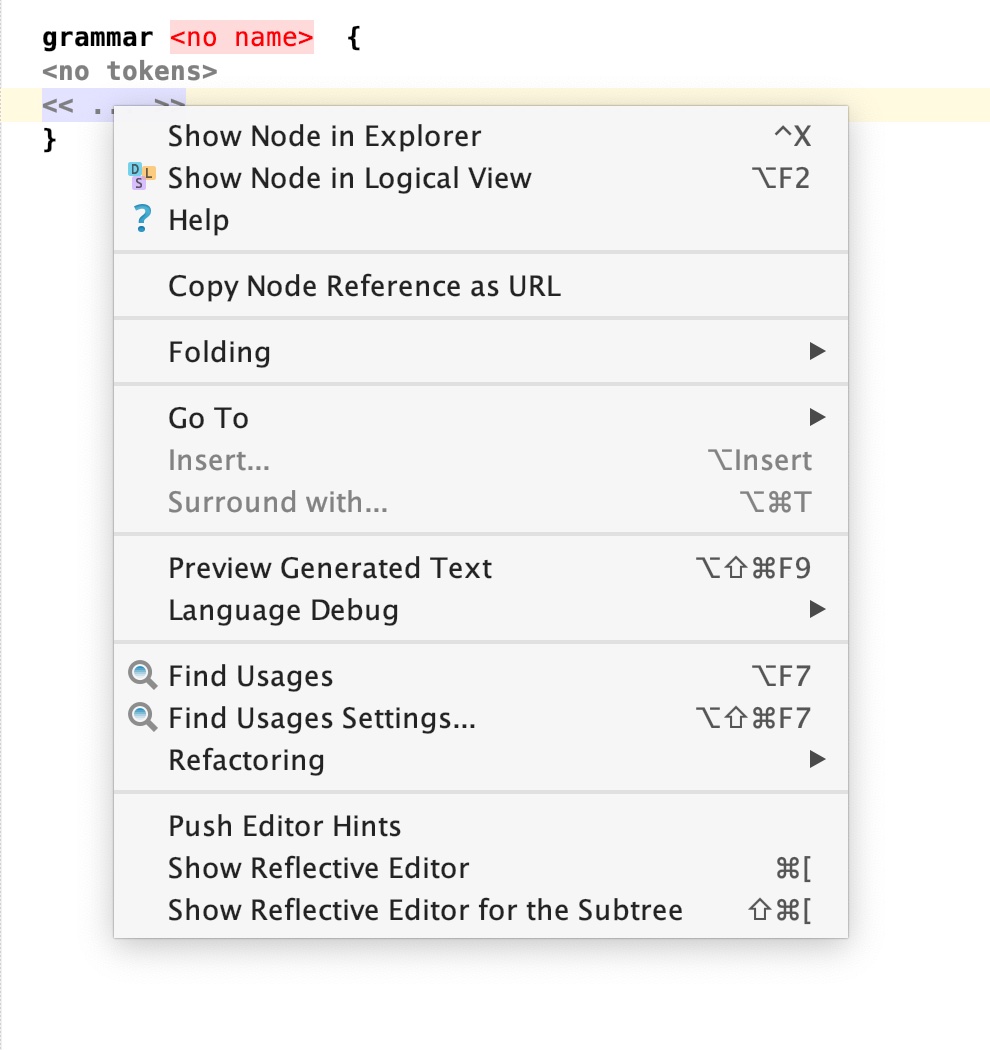Expand the Language Debug submenu arrow
990x1050 pixels.
pos(817,610)
